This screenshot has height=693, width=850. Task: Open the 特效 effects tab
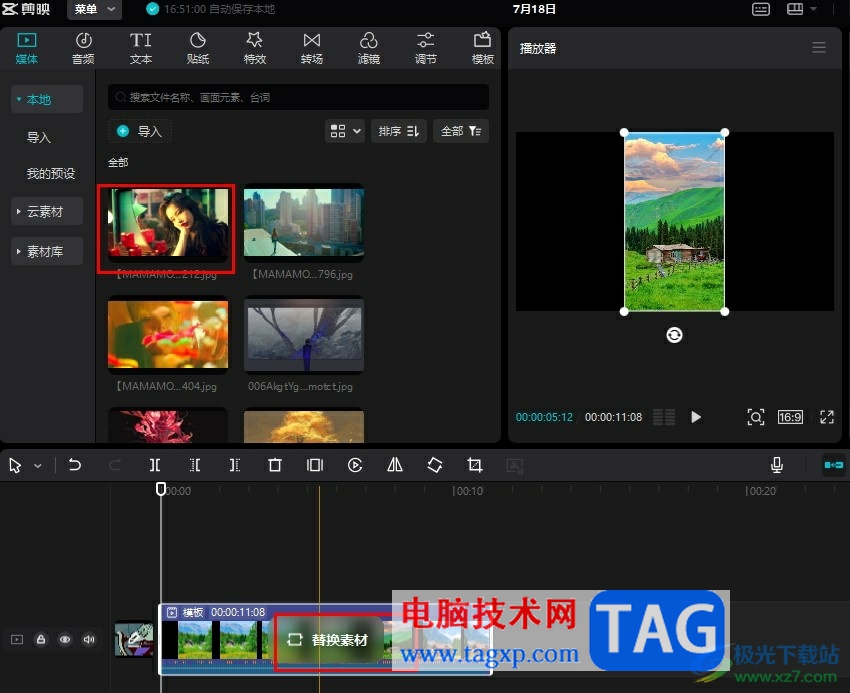tap(254, 48)
